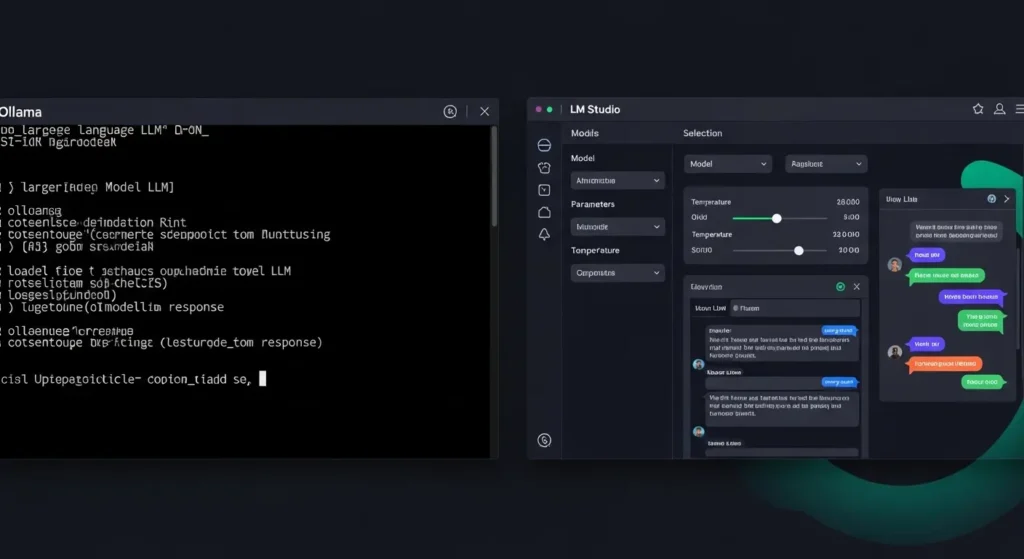Click the terminal line ending with 'Model LLM]'
The height and width of the screenshot is (559, 1024).
[88, 187]
